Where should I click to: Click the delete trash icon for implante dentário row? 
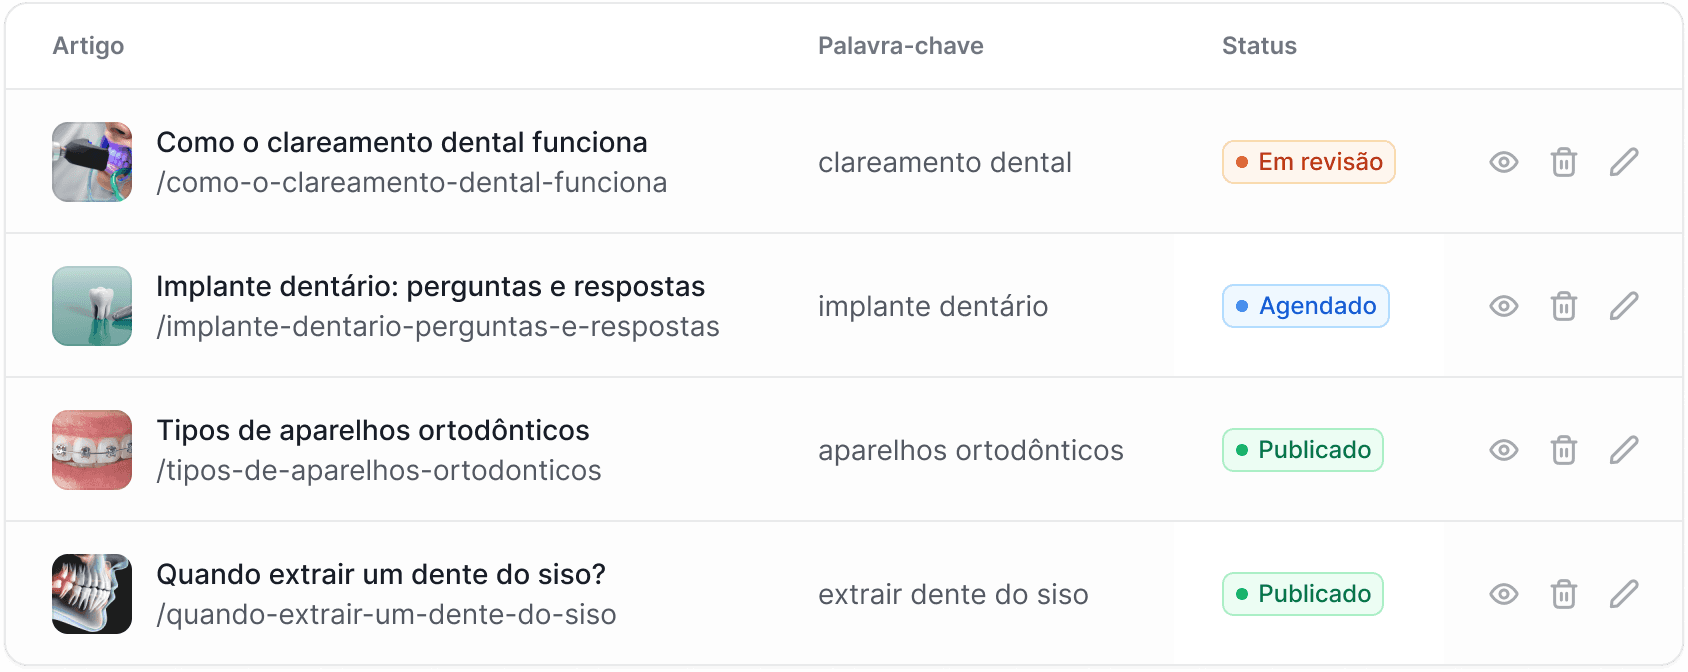coord(1564,306)
